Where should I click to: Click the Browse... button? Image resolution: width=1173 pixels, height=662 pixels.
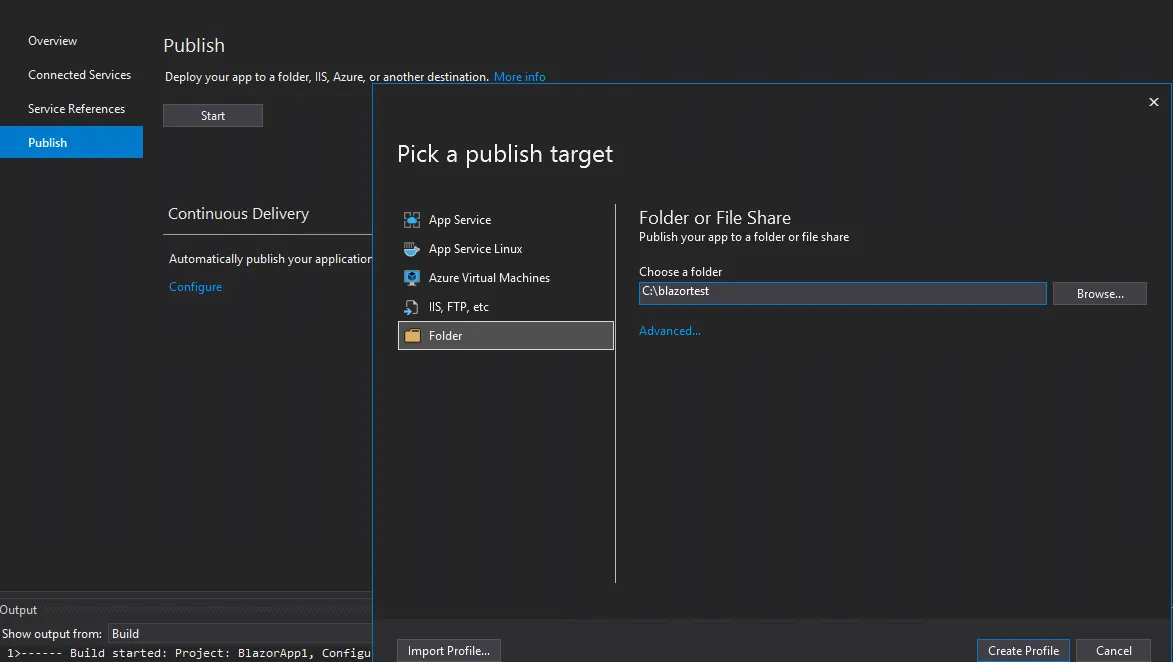pyautogui.click(x=1099, y=294)
